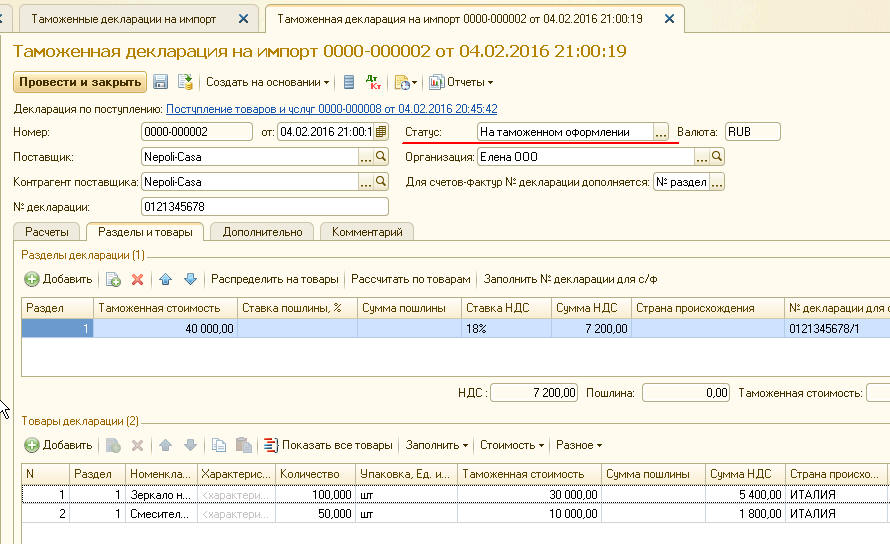The height and width of the screenshot is (544, 890).
Task: Click delete icon in Товары декларации toolbar
Action: pos(137,445)
